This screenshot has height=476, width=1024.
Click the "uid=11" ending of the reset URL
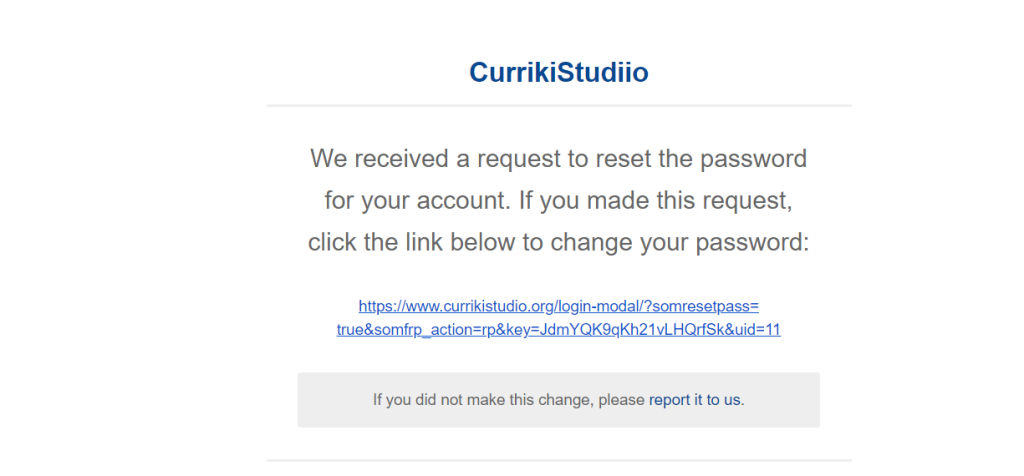[761, 330]
